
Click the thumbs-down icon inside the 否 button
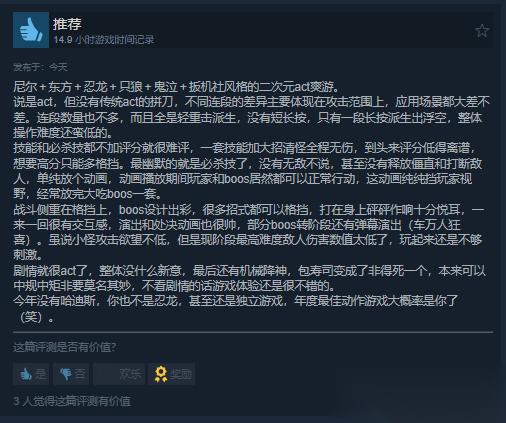65,374
